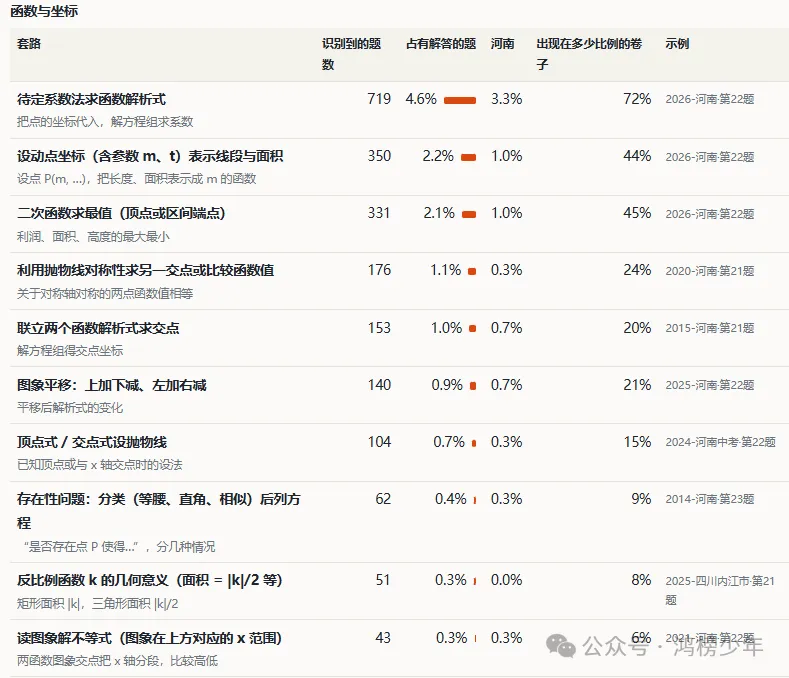Click the count value 62
The height and width of the screenshot is (678, 789).
tap(383, 499)
